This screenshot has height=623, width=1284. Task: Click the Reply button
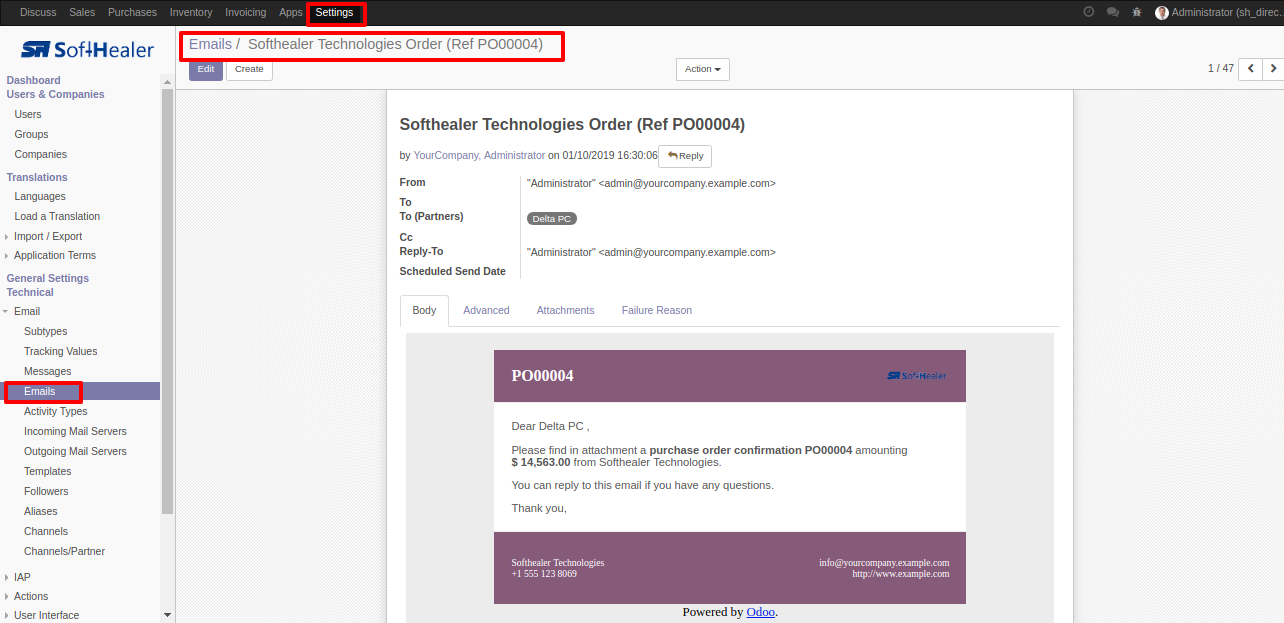click(x=685, y=155)
